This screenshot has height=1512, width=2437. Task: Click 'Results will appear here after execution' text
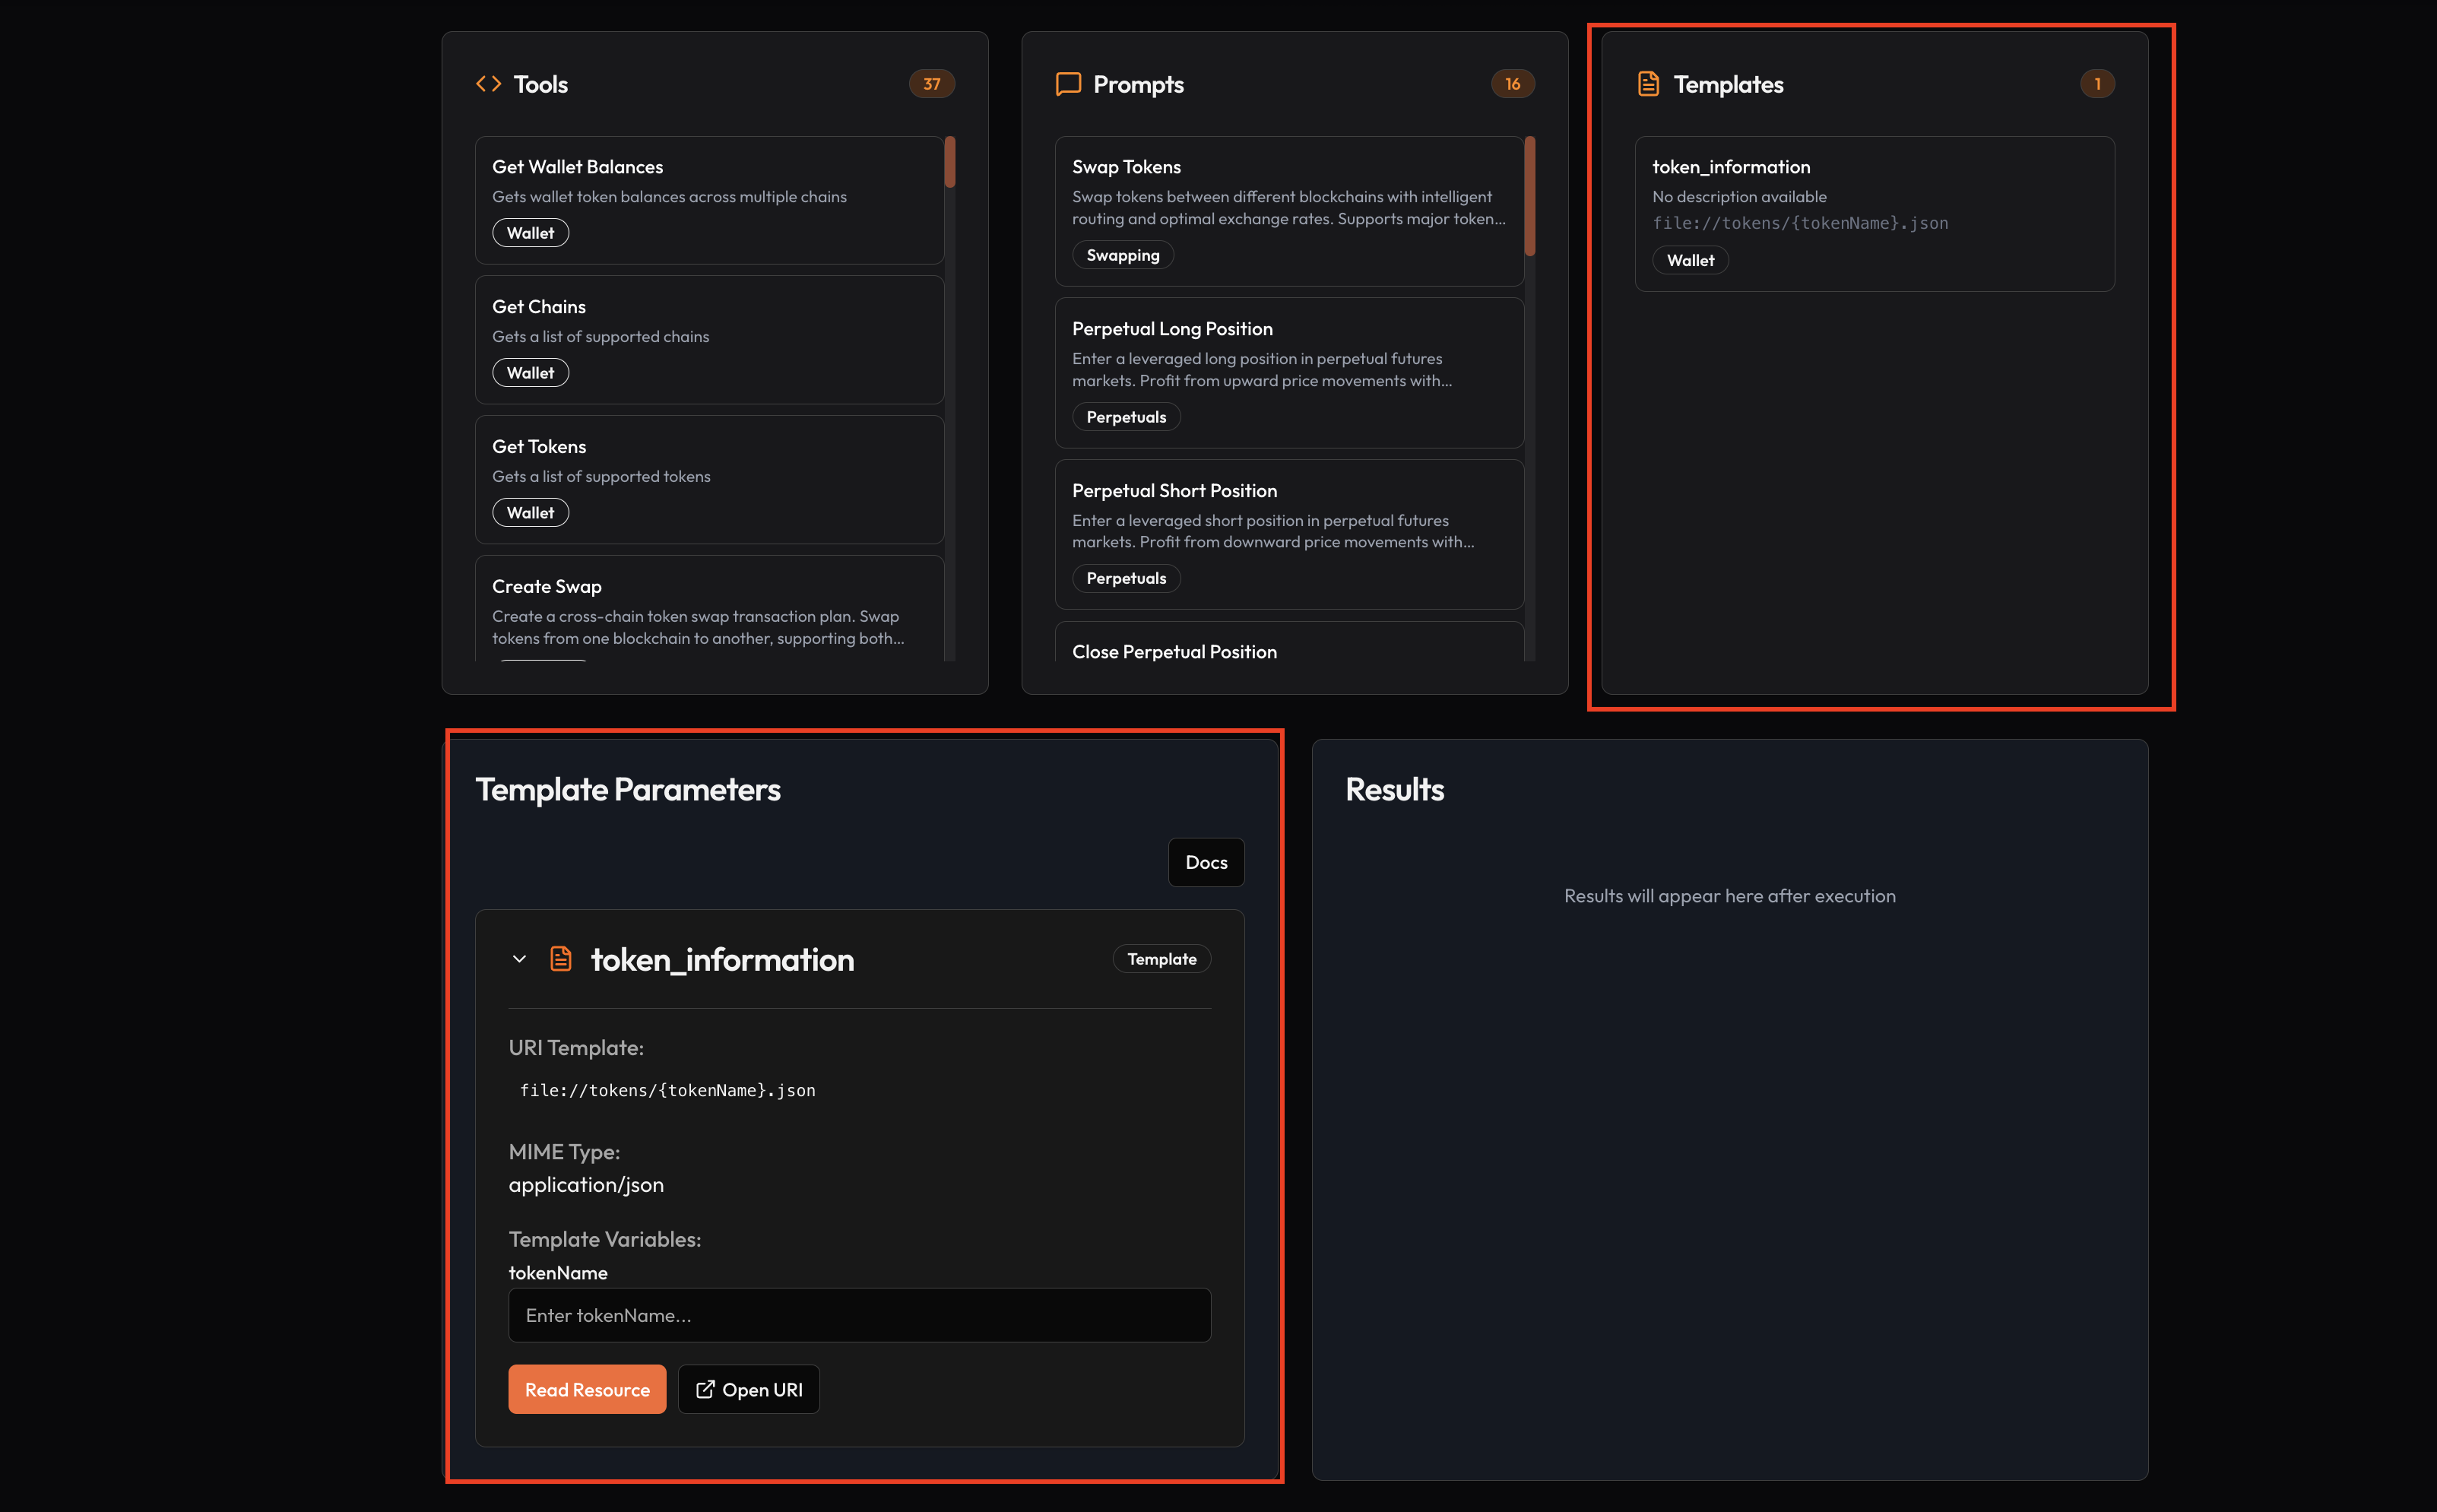click(x=1729, y=896)
